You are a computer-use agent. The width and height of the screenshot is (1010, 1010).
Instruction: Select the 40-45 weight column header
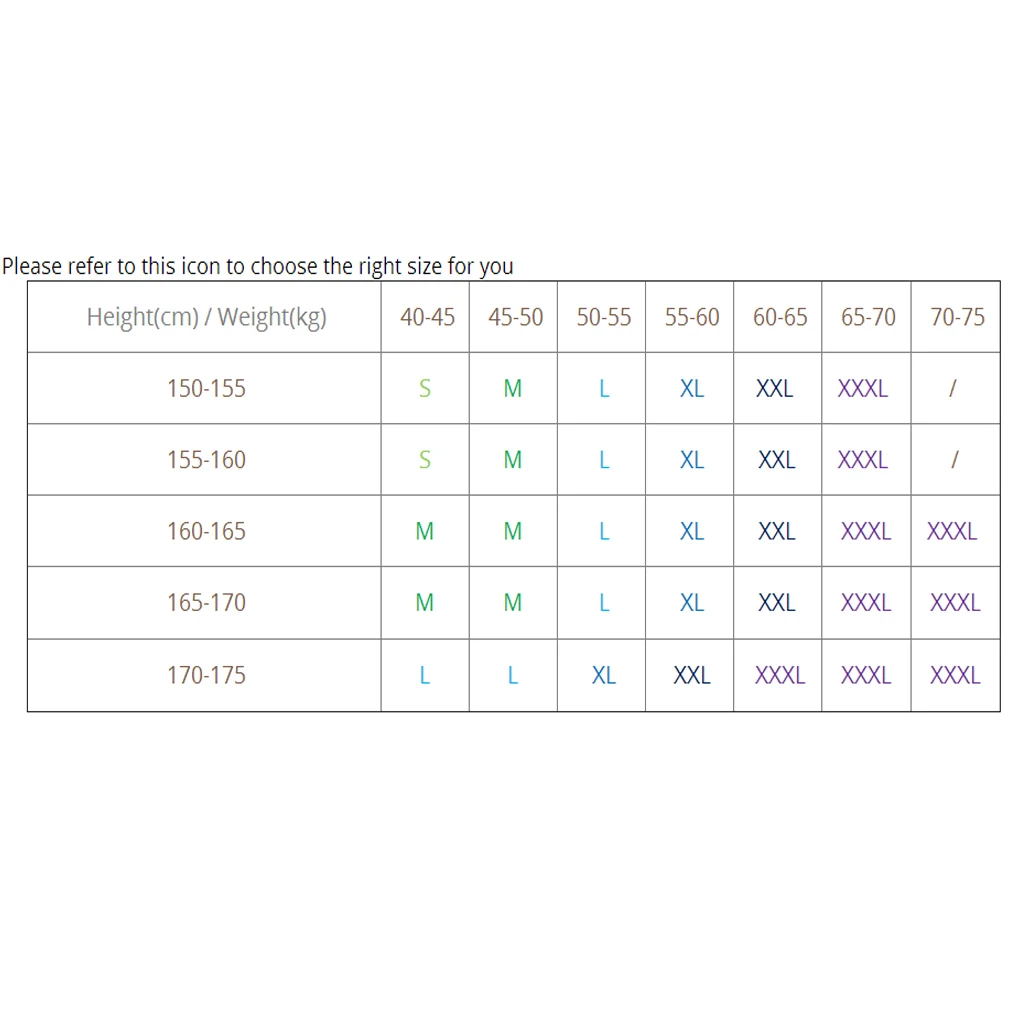coord(427,317)
